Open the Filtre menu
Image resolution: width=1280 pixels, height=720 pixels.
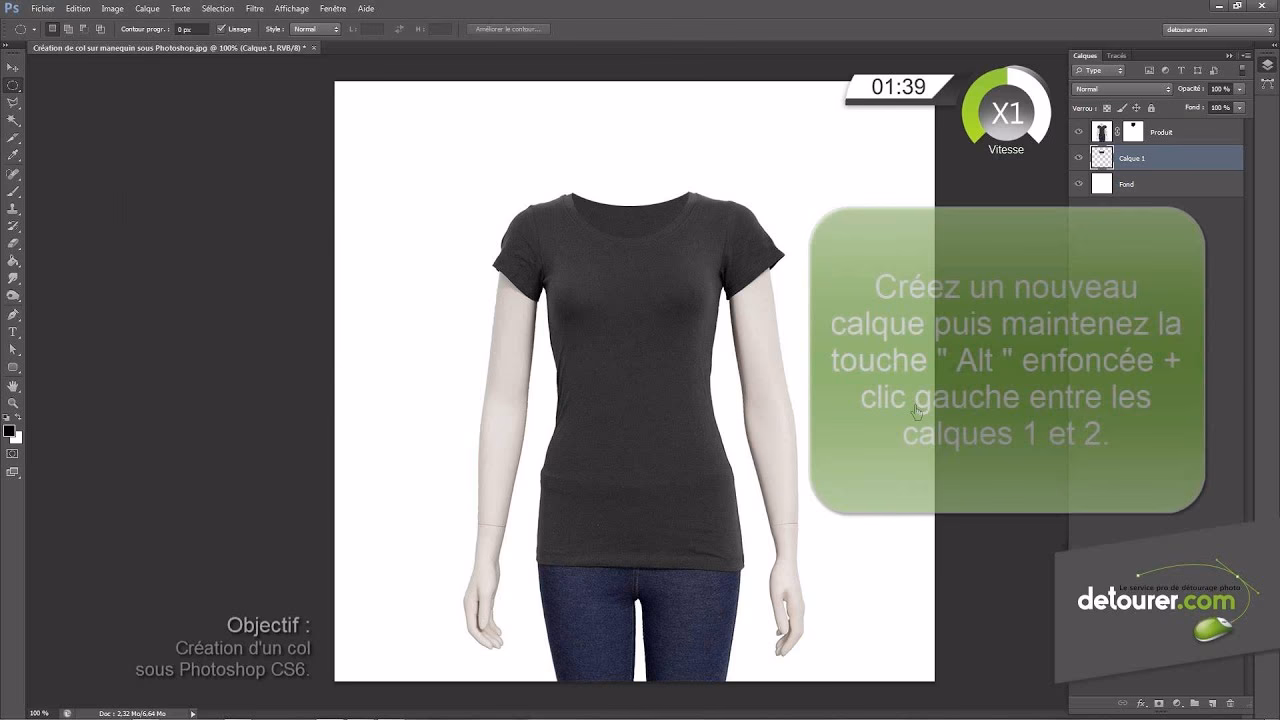254,8
